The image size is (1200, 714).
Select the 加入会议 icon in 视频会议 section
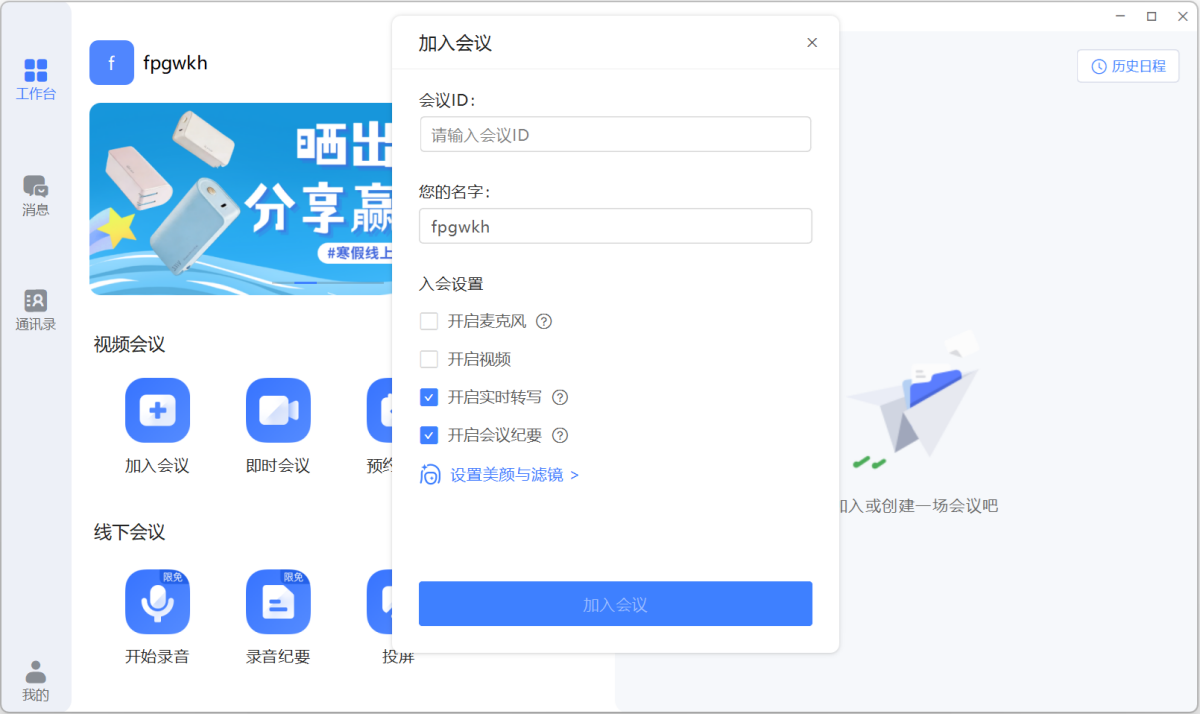click(157, 410)
